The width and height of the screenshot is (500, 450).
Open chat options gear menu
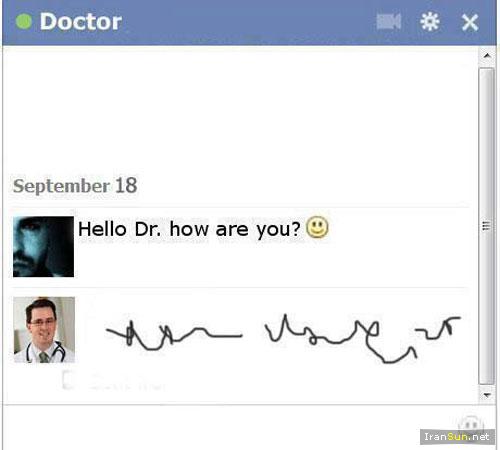(430, 22)
